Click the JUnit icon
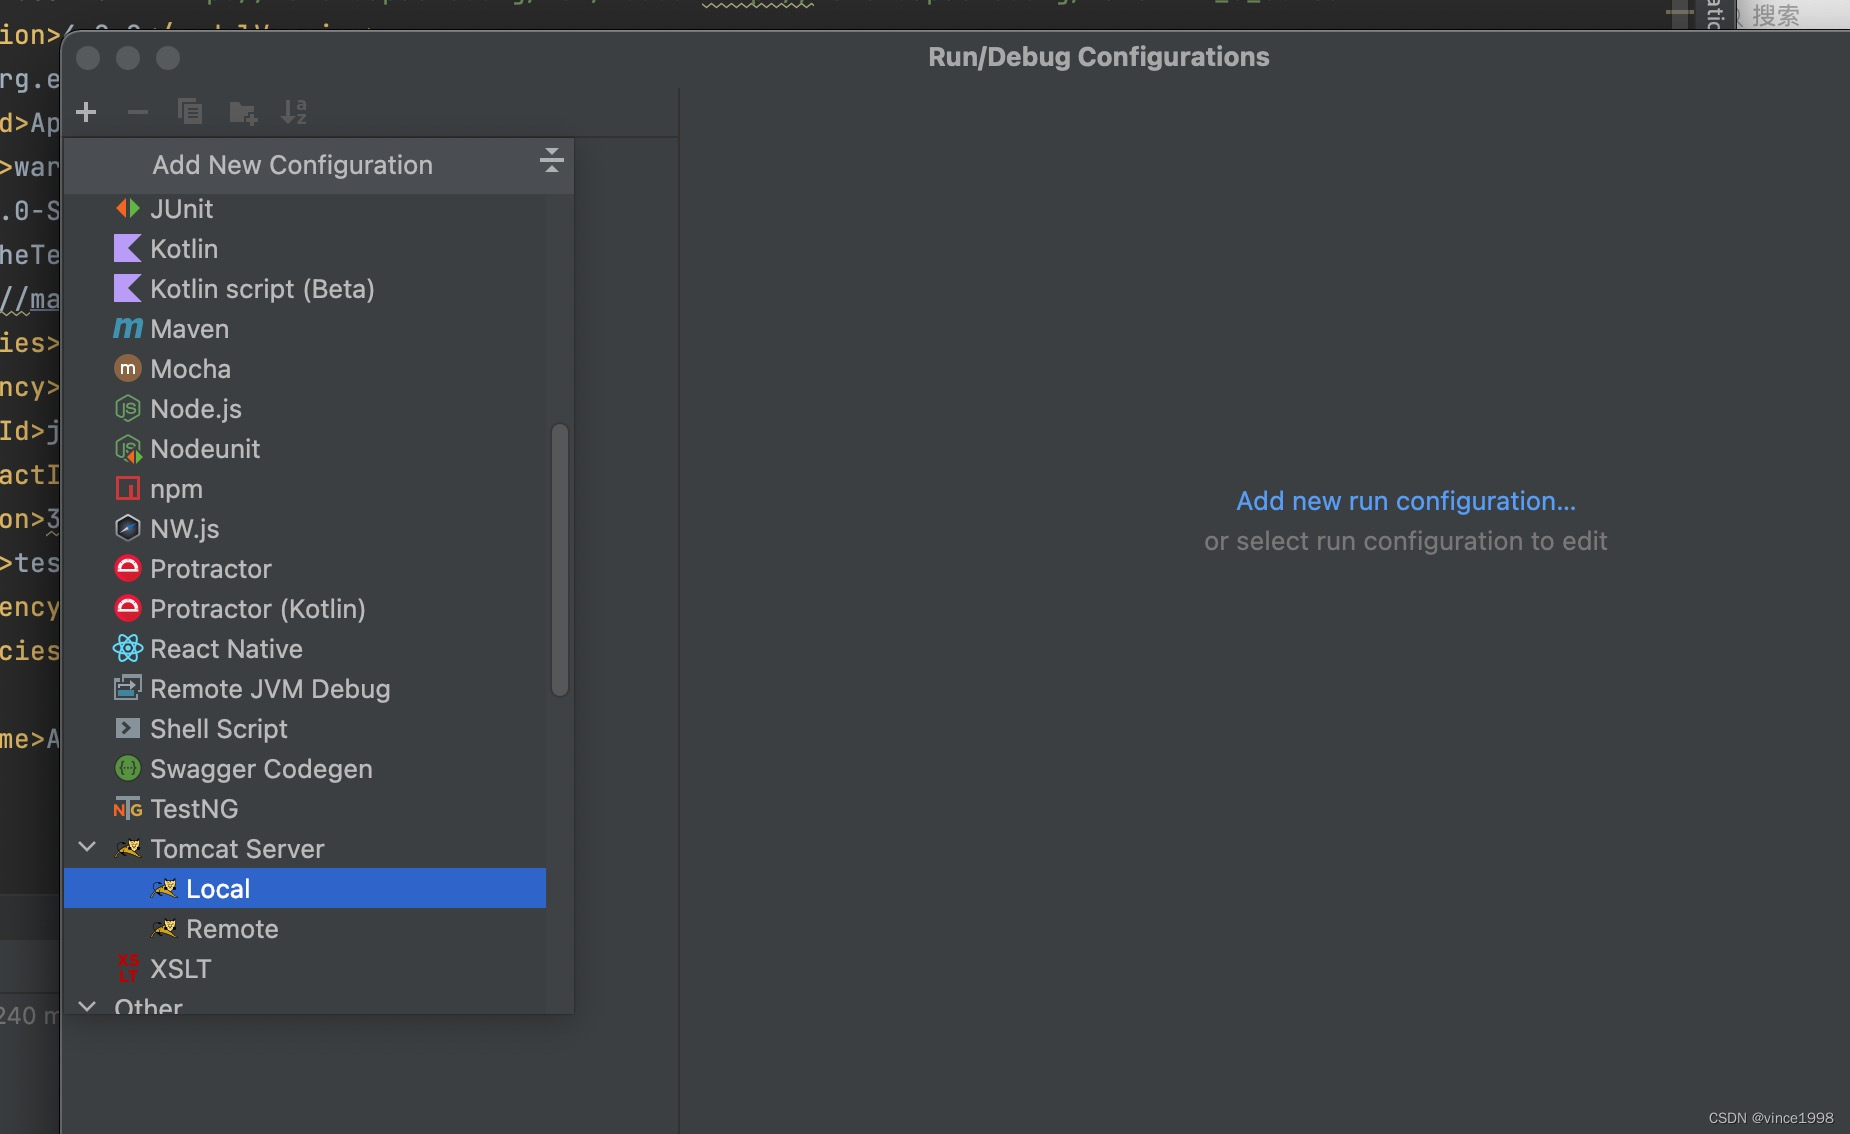 (128, 208)
